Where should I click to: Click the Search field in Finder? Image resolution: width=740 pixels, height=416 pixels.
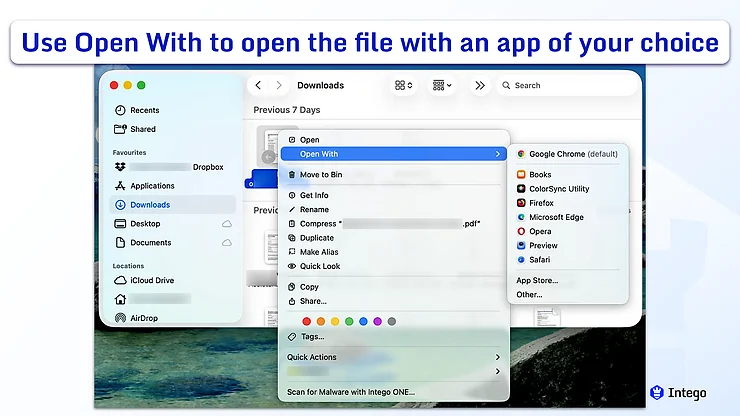pyautogui.click(x=568, y=85)
